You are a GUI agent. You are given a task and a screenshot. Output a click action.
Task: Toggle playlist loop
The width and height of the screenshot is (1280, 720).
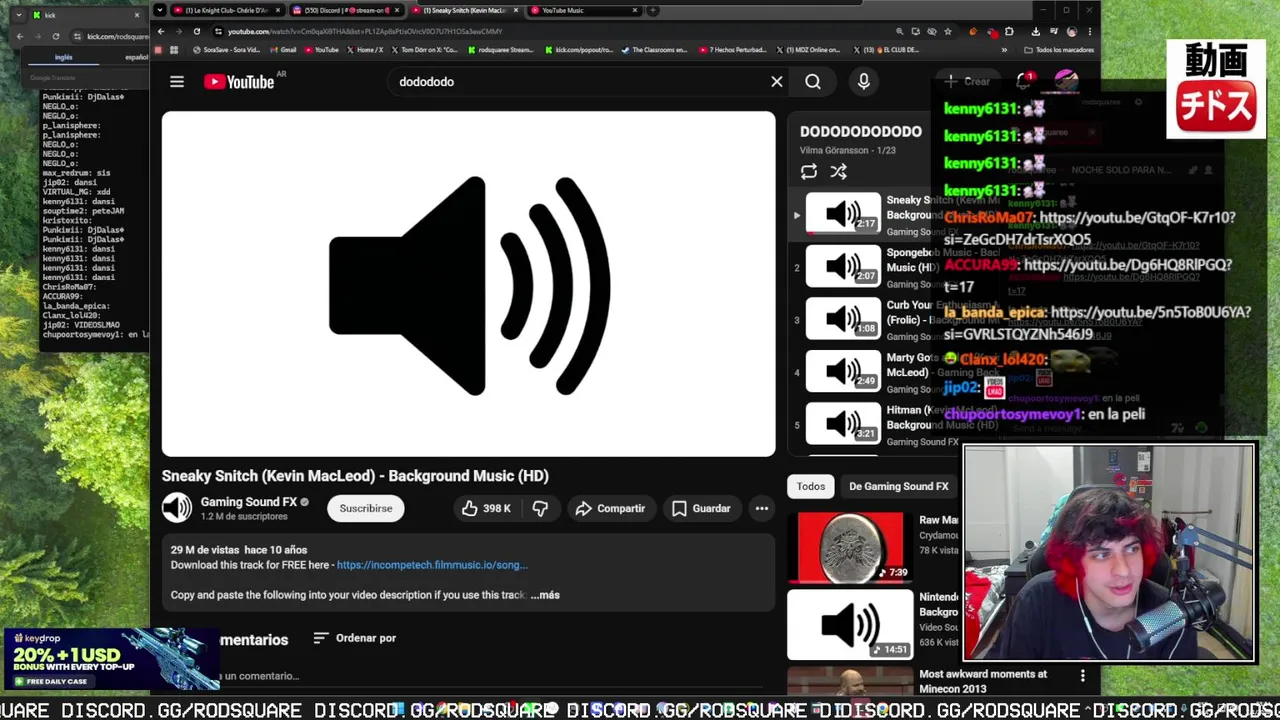(809, 172)
